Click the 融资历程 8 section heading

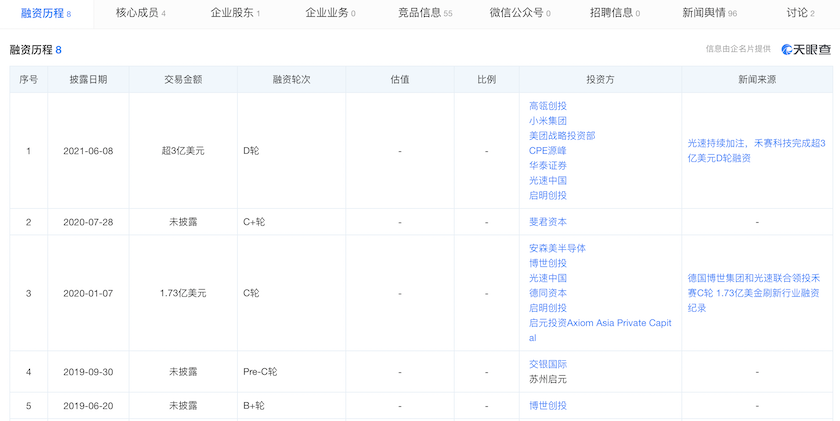36,50
